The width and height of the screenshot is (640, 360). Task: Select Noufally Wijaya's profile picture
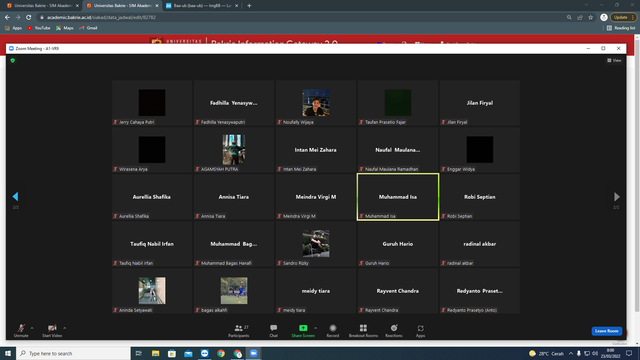coord(316,103)
